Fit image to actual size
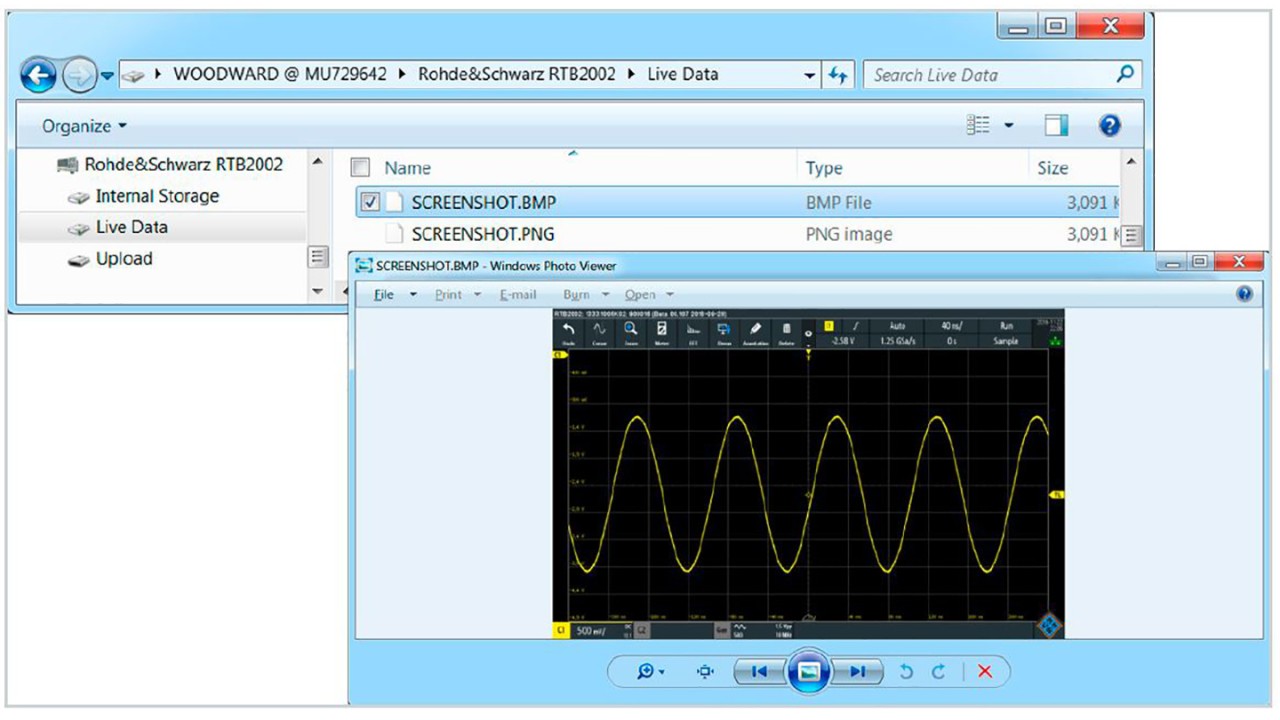This screenshot has height=720, width=1280. tap(706, 672)
